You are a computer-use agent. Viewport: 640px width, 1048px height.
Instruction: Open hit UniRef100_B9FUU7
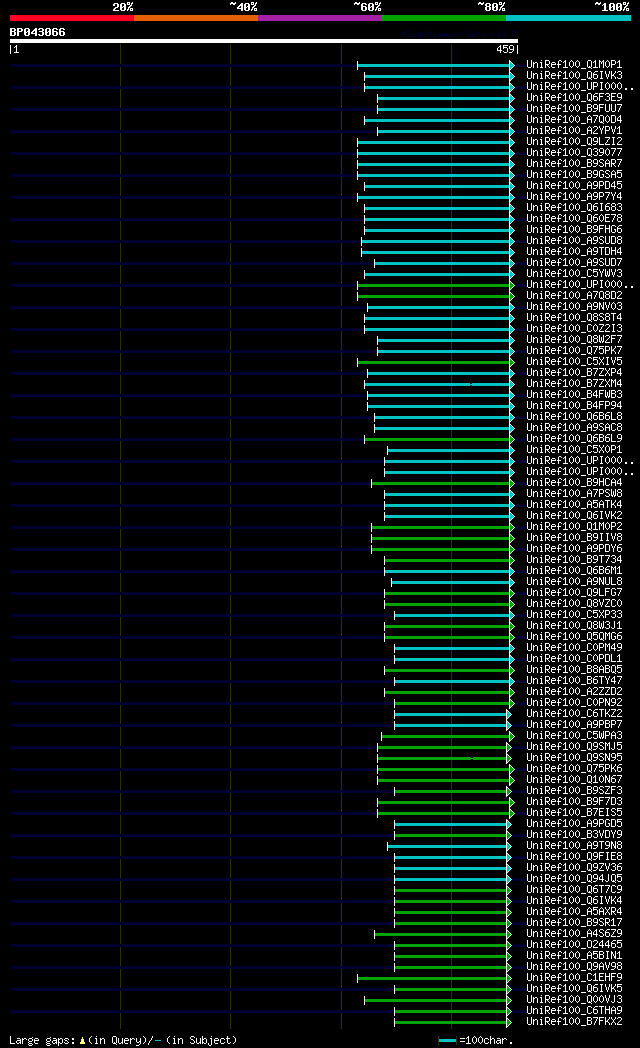pyautogui.click(x=574, y=108)
